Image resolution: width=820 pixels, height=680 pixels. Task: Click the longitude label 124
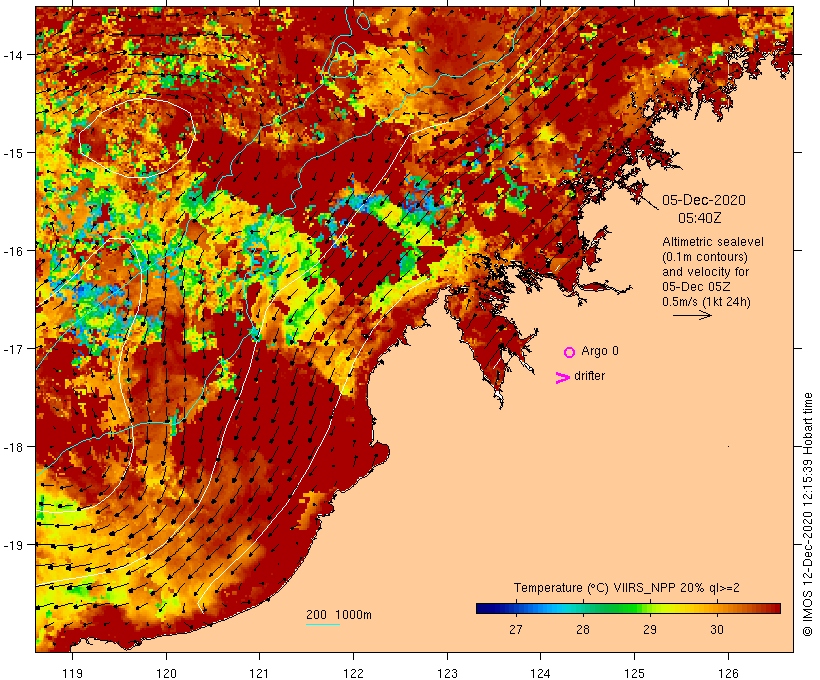click(x=541, y=673)
